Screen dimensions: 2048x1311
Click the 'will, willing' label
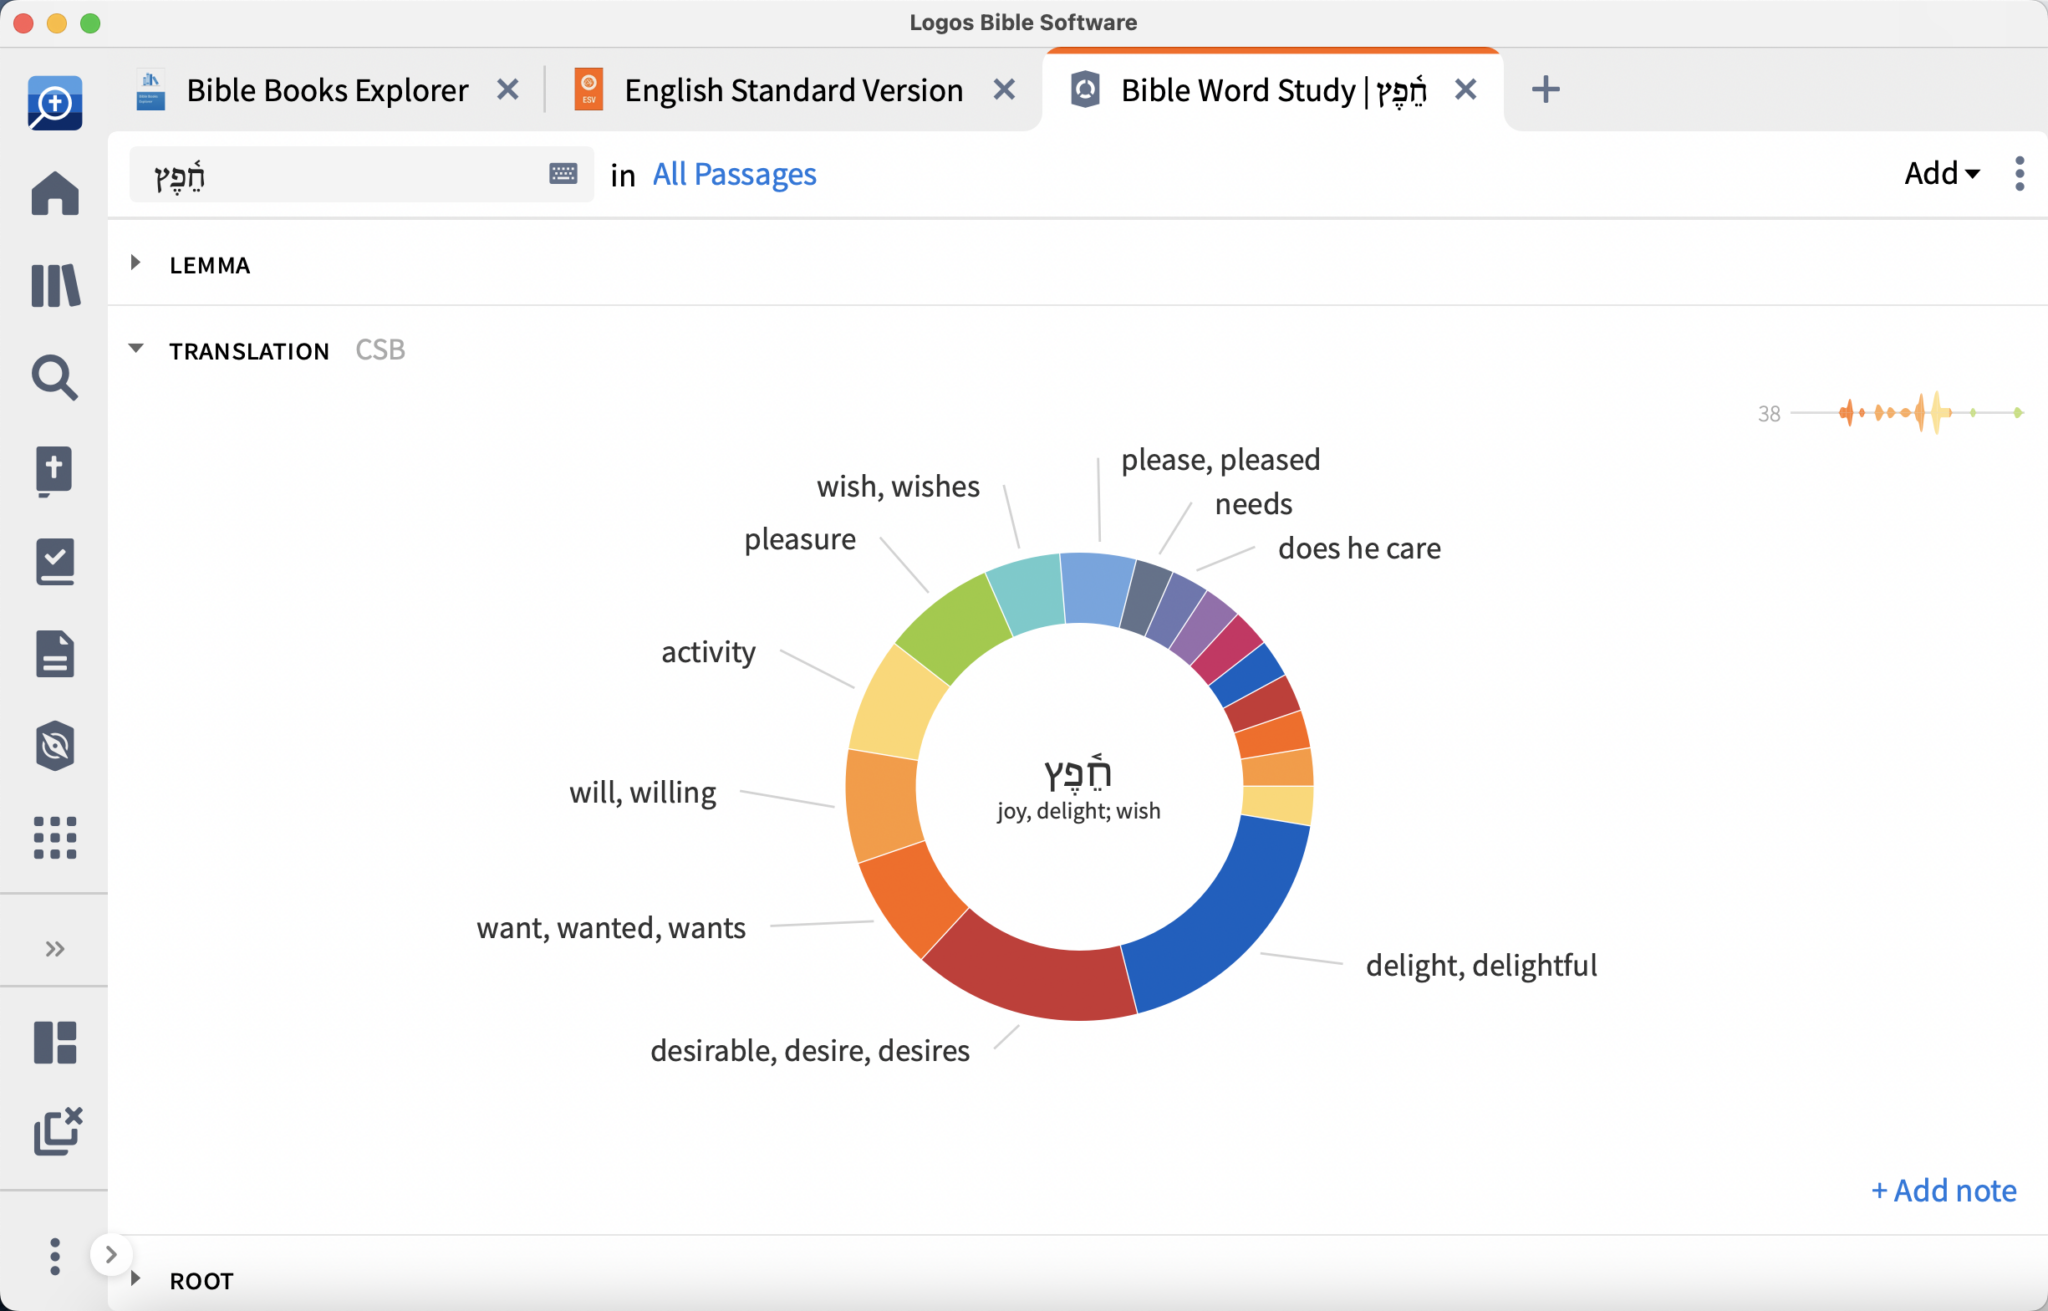642,792
